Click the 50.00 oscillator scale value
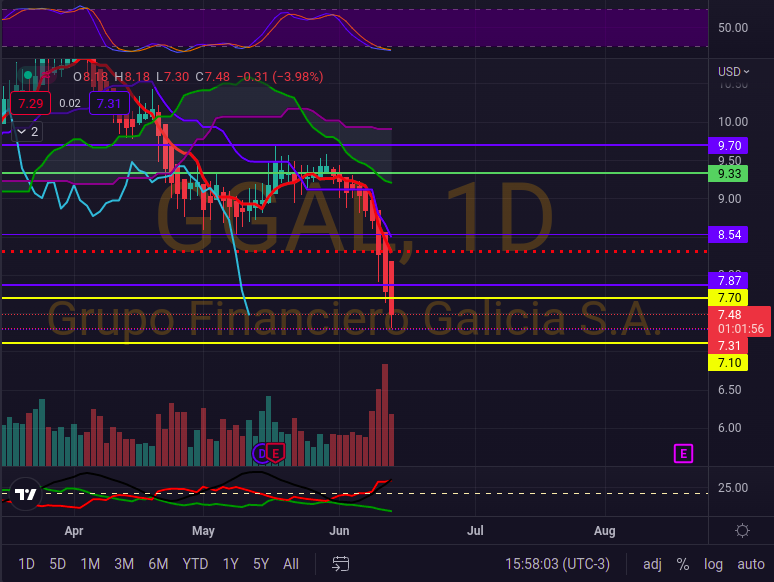Viewport: 774px width, 582px height. [x=733, y=28]
